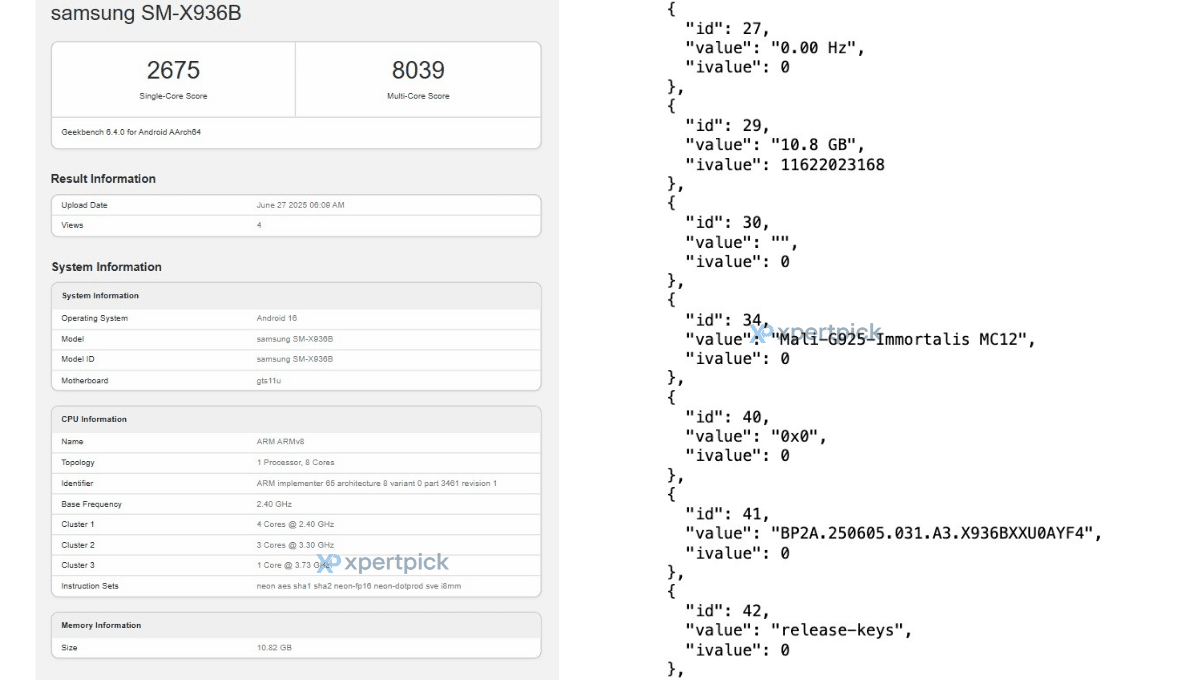The image size is (1200, 680).
Task: Click the Views row
Action: pos(296,225)
